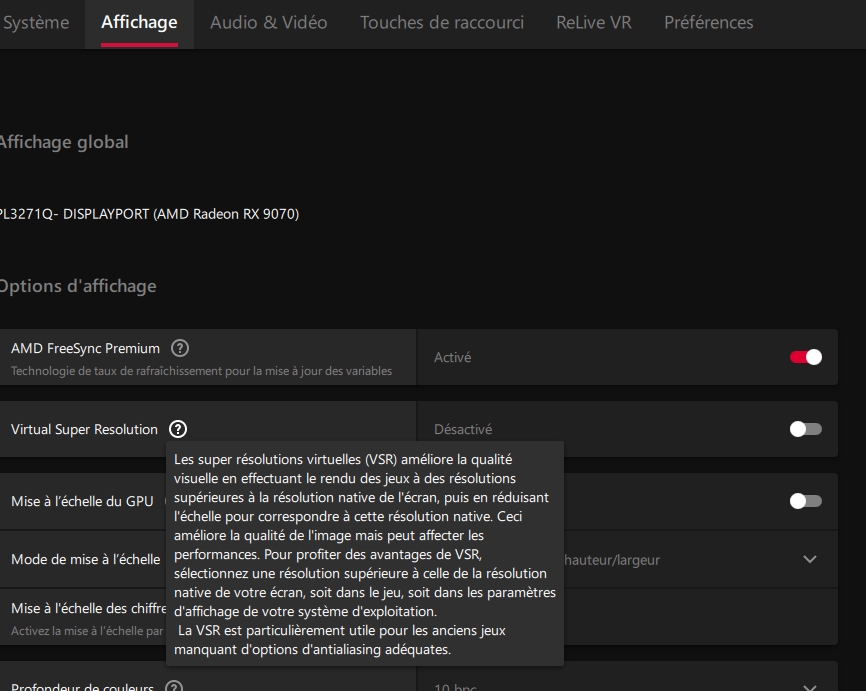Switch to the Système tab
The image size is (866, 691).
pos(36,23)
